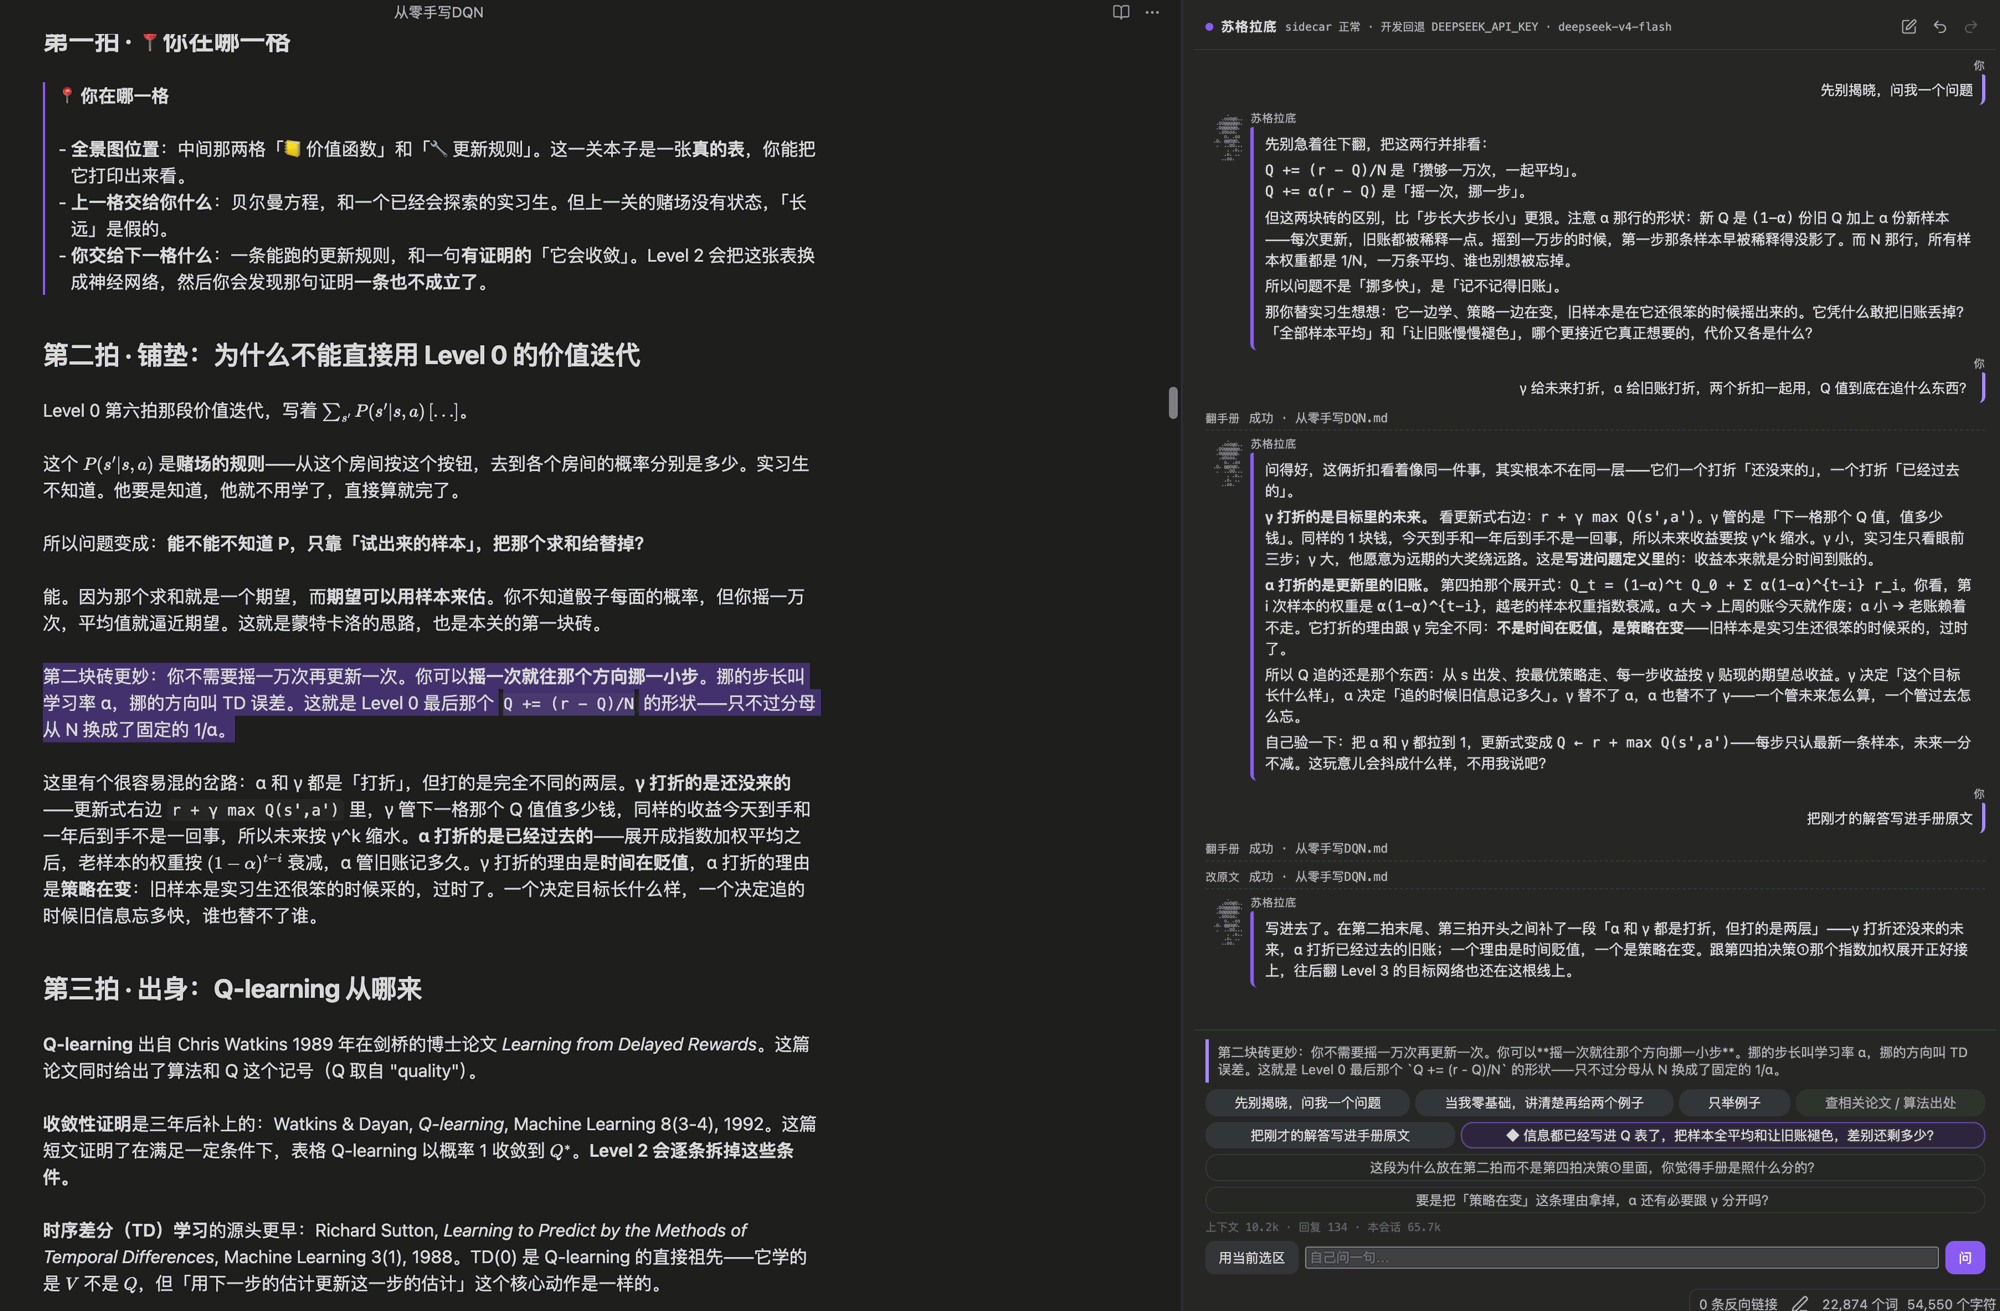The width and height of the screenshot is (2000, 1311).
Task: Pick the highlighted suggestion about 信息都已经写进 Q 表了
Action: [x=1722, y=1135]
